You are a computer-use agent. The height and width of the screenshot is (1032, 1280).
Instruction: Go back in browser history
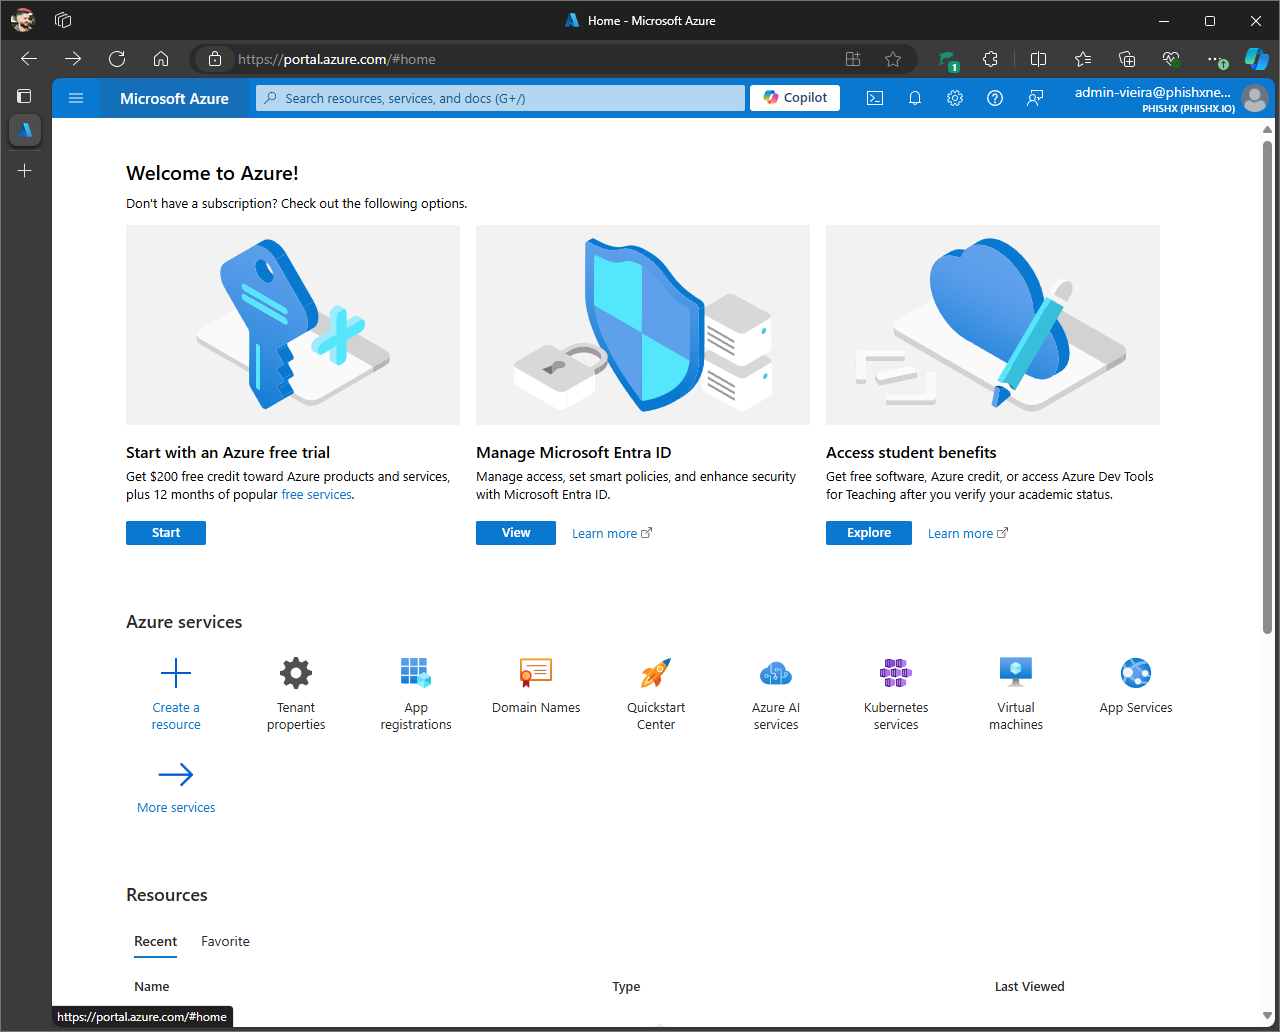pos(29,59)
